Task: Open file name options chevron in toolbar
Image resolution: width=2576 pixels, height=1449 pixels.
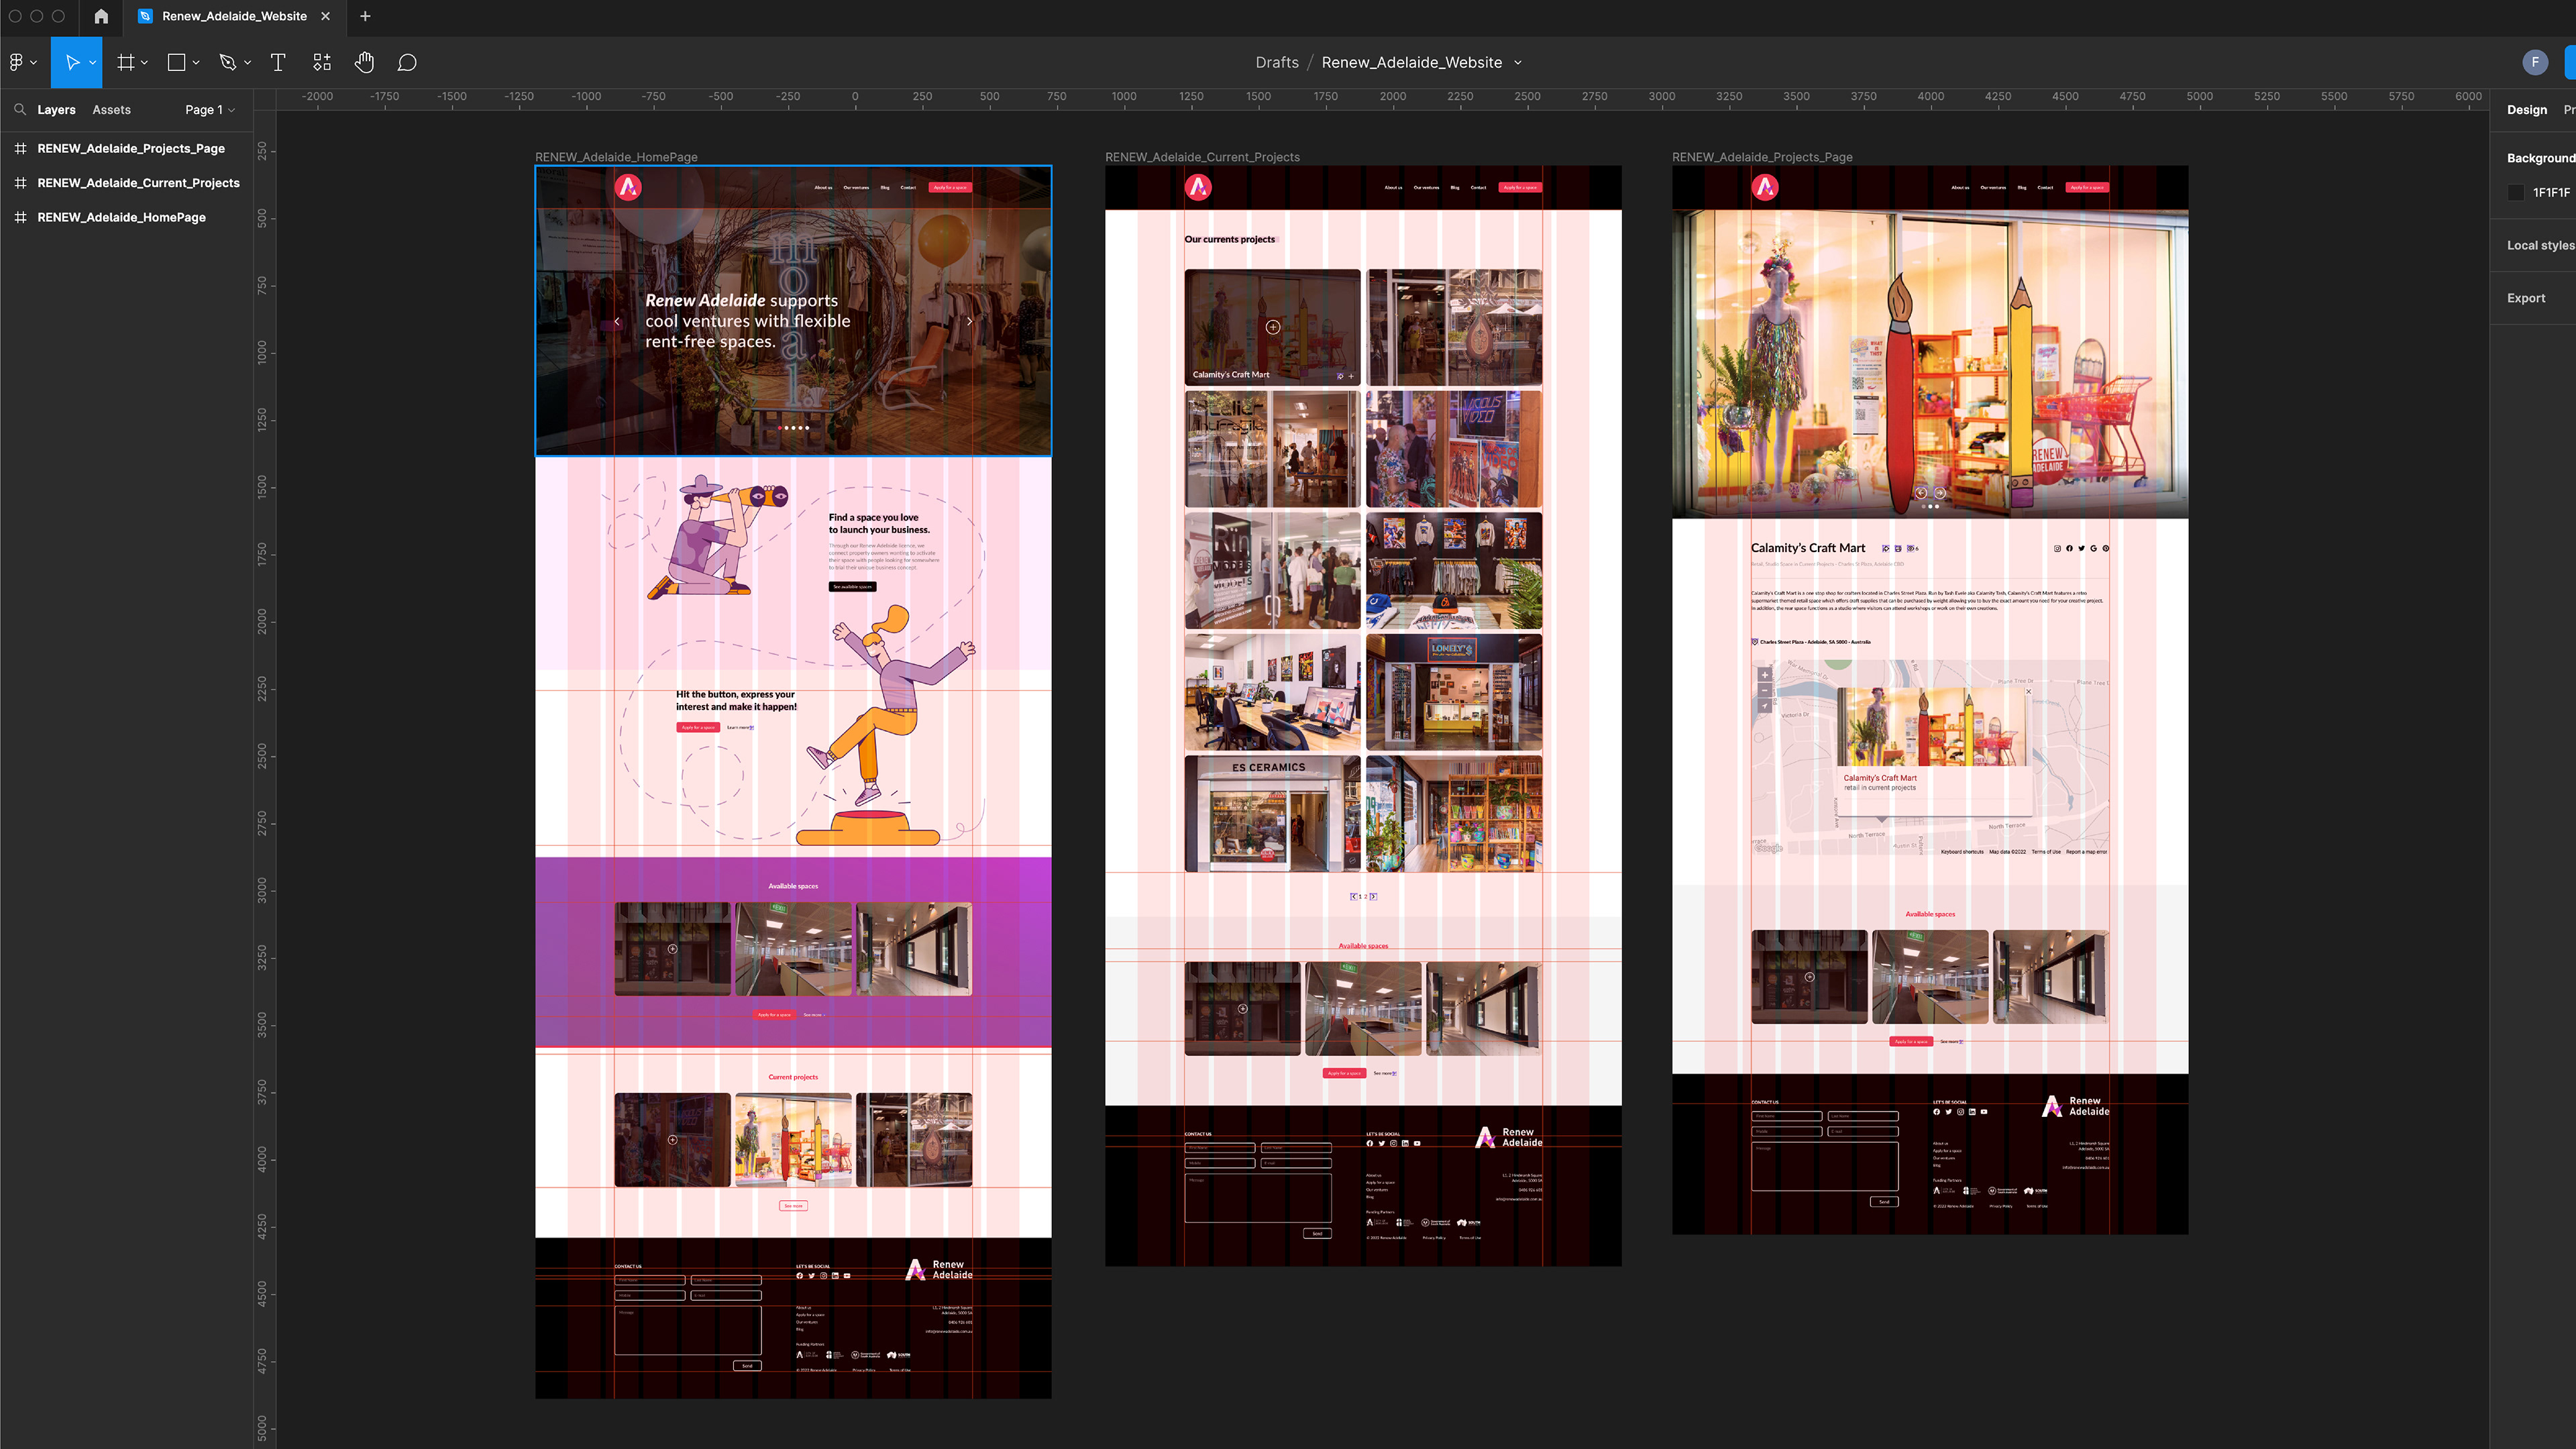Action: coord(1518,62)
